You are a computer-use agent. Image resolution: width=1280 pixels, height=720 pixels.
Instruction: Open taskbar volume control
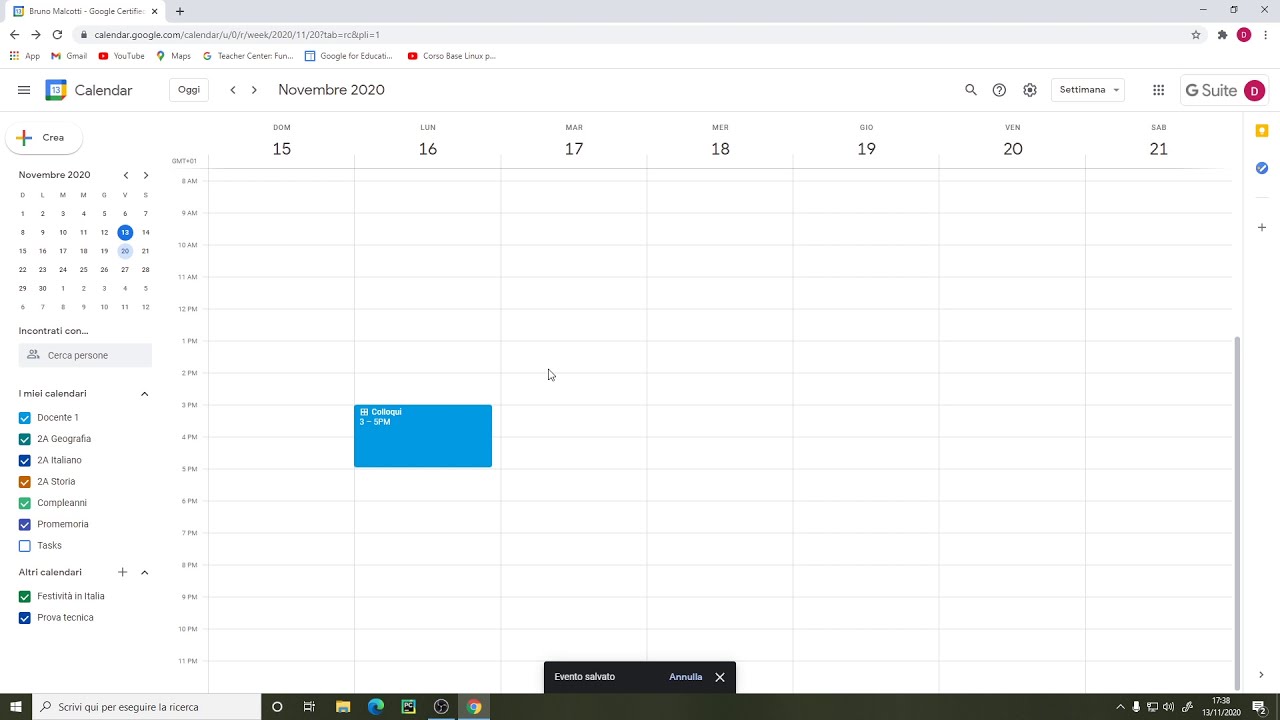coord(1169,707)
